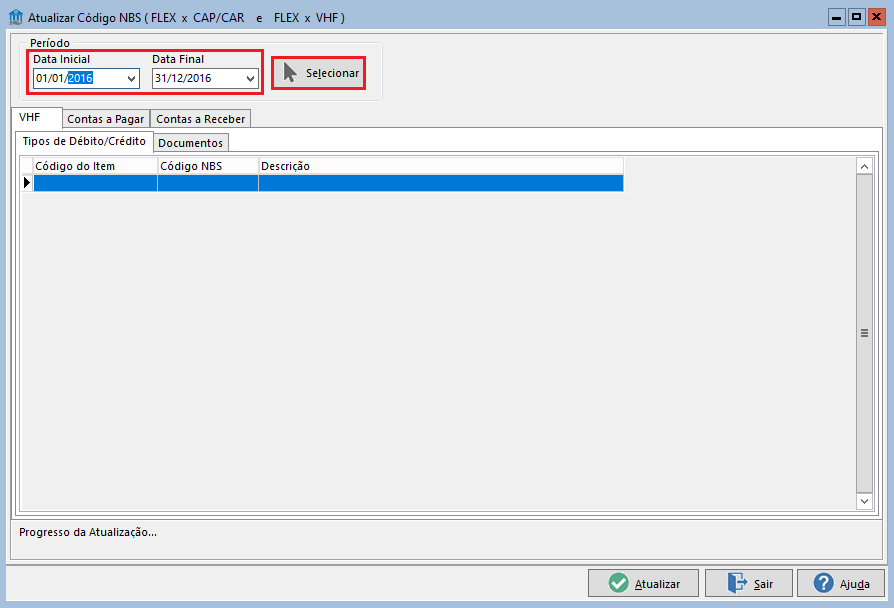Click the grid scrollbar down arrow
894x608 pixels.
864,501
